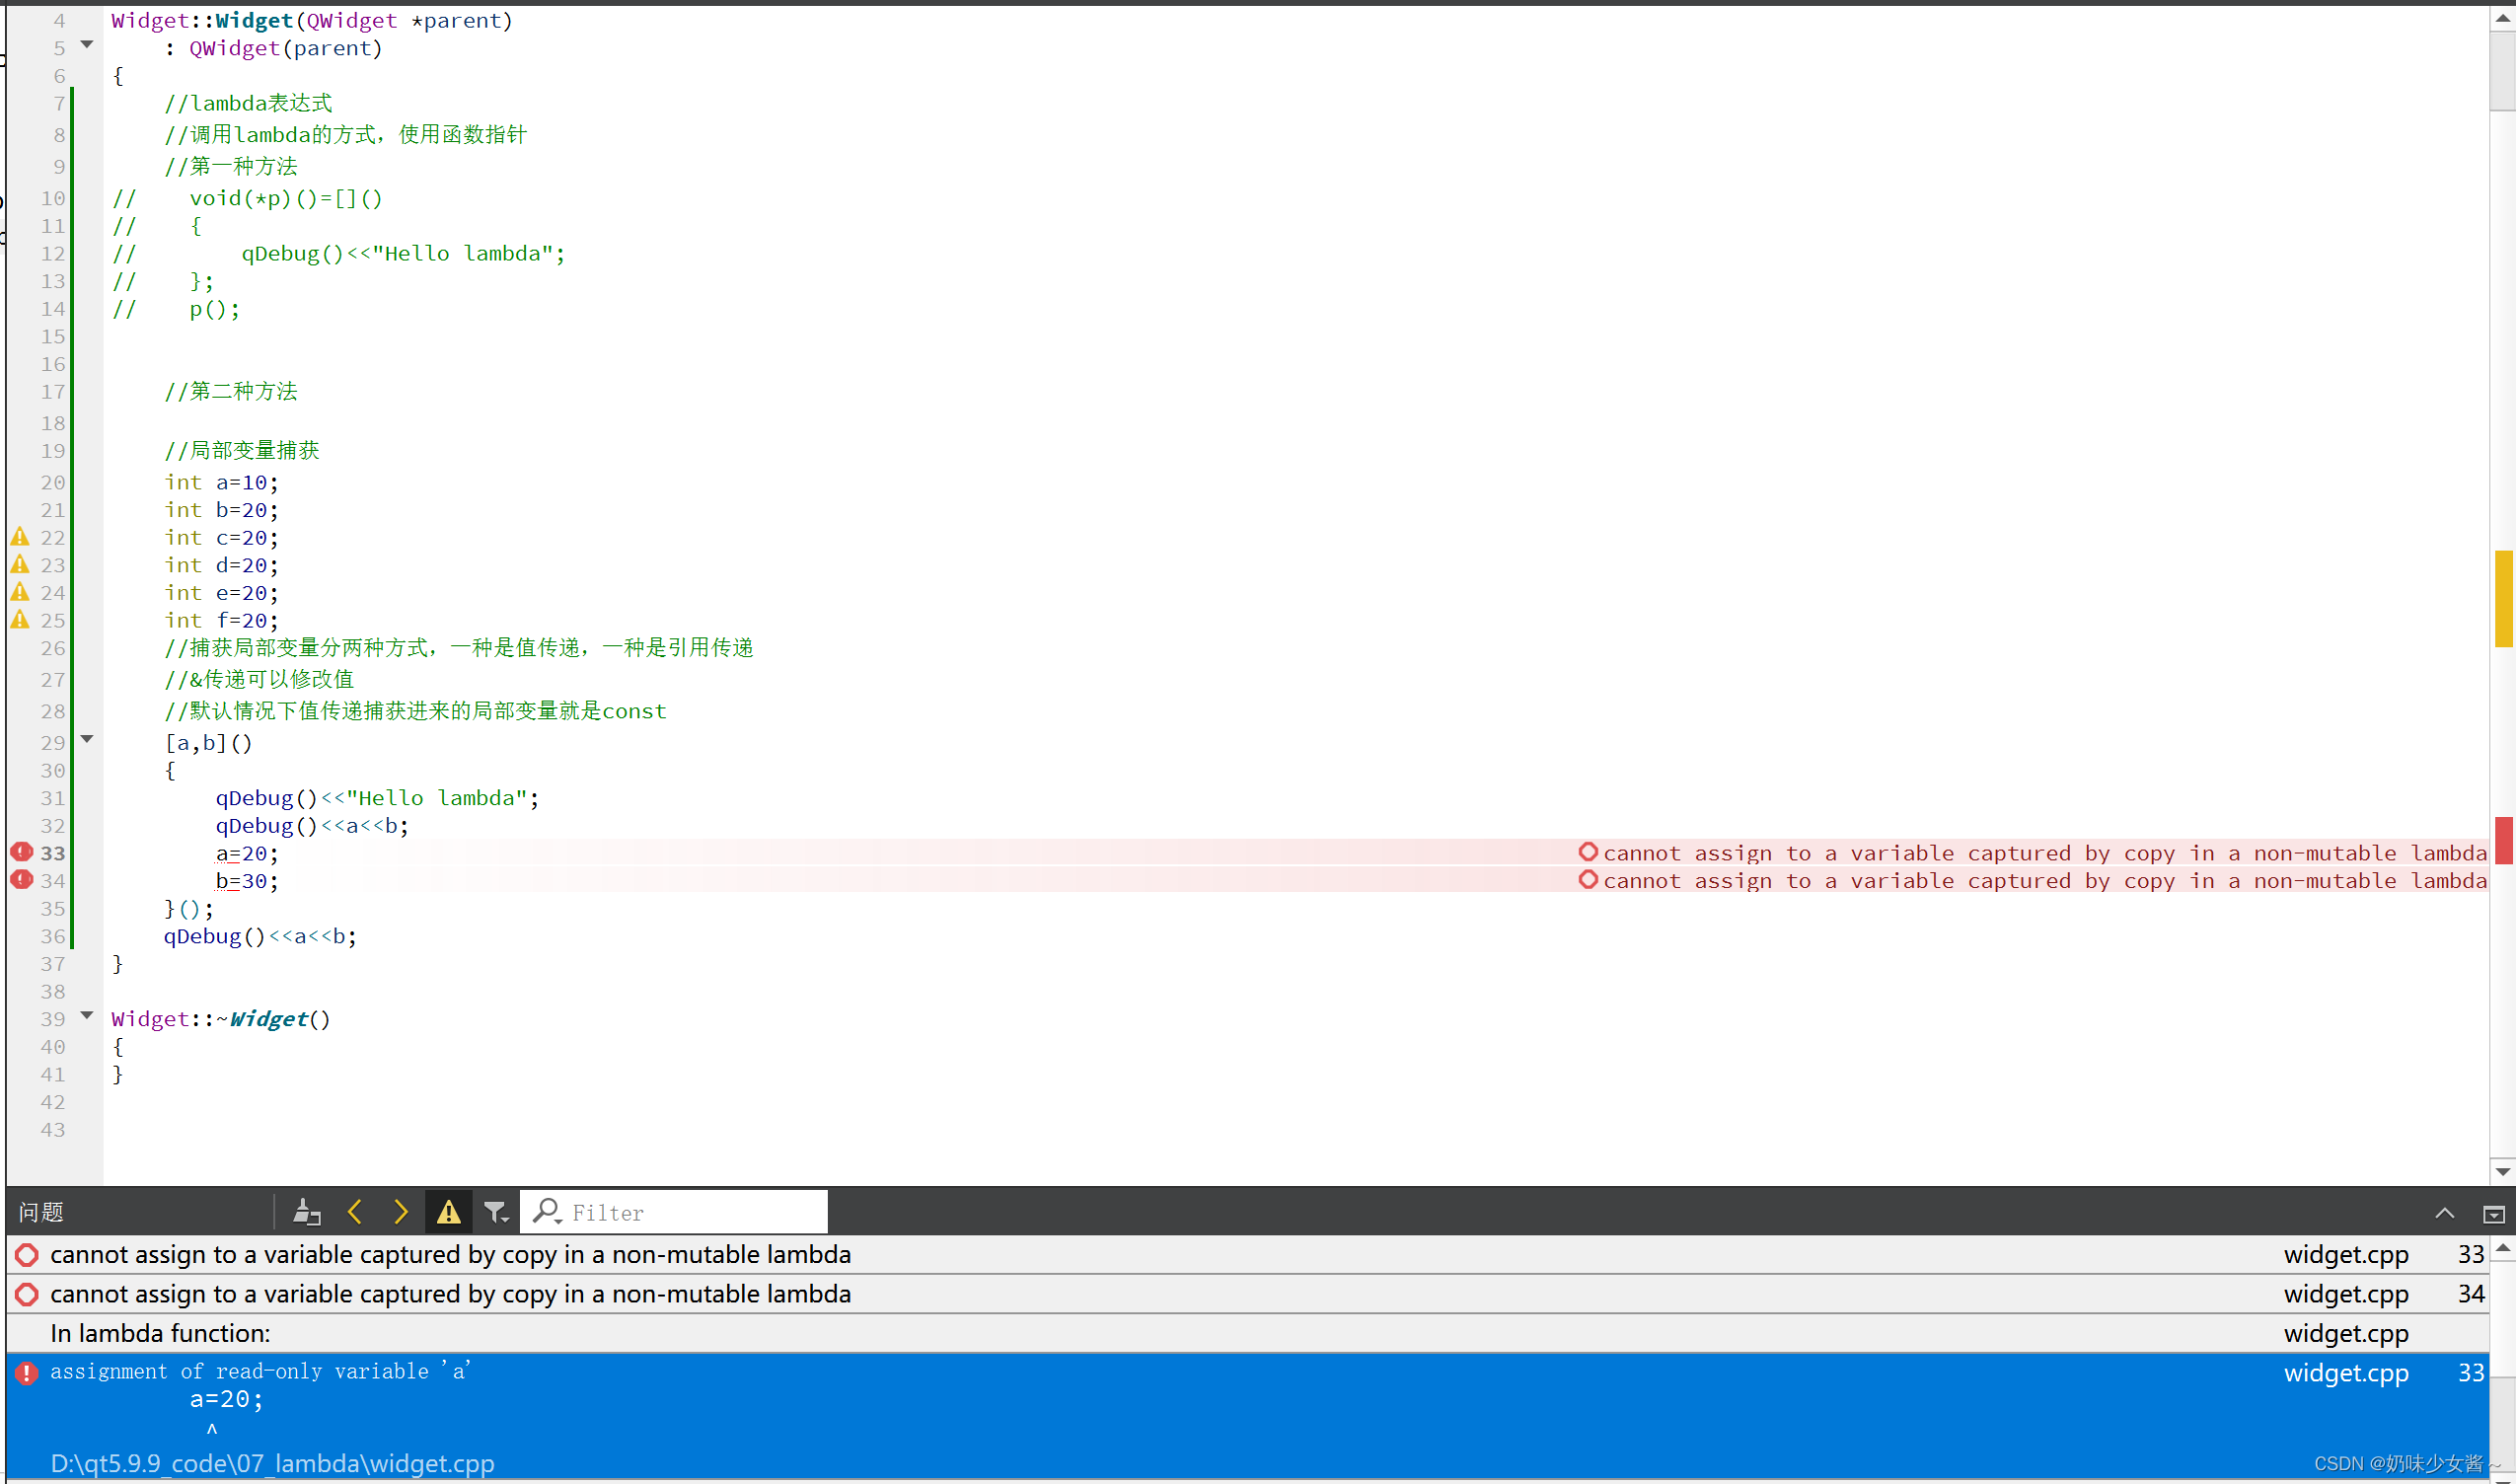Image resolution: width=2516 pixels, height=1484 pixels.
Task: Click 'int a=10;' declaration line
Action: [221, 483]
